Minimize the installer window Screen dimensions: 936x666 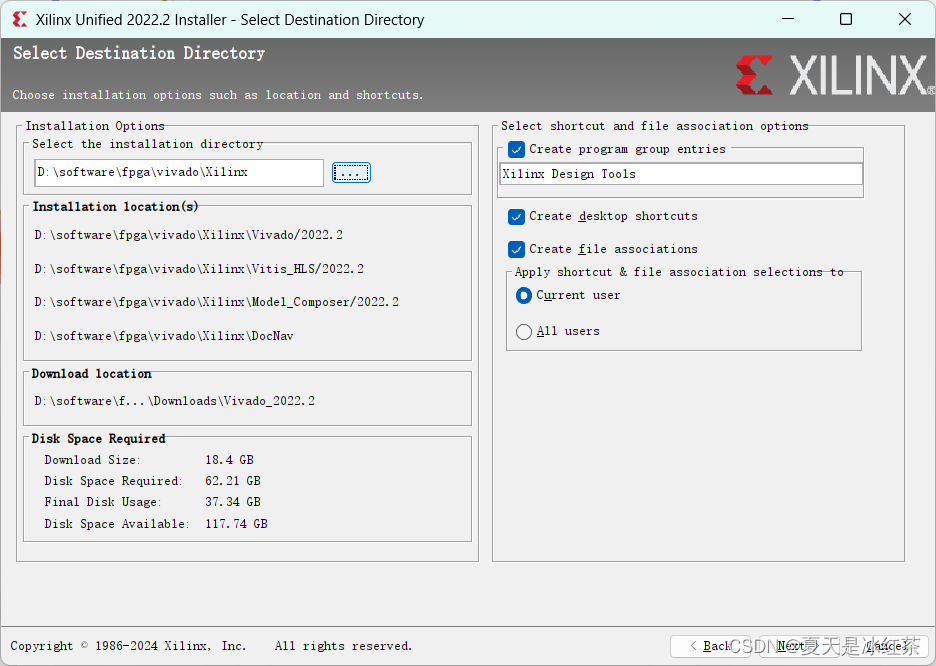coord(788,19)
